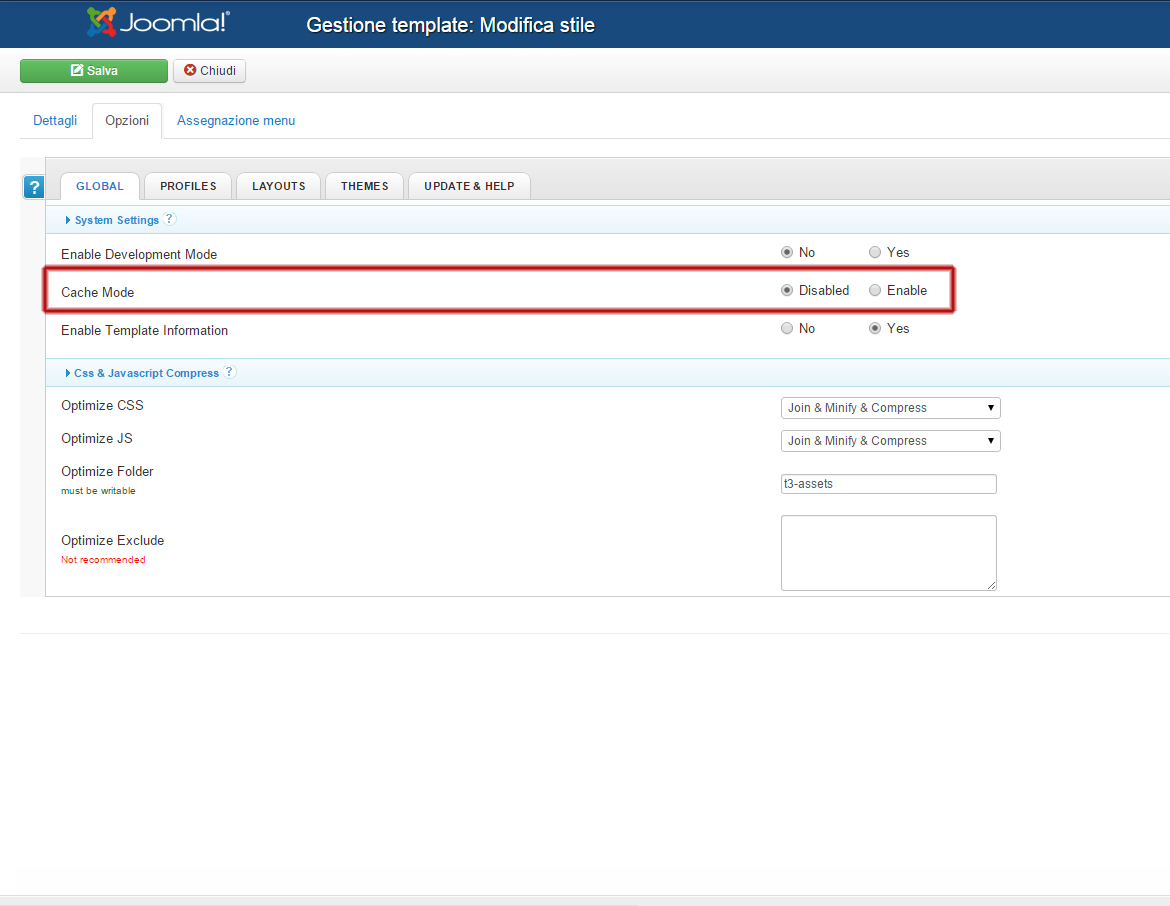Open the Optimize CSS dropdown
This screenshot has height=906, width=1170.
coord(890,408)
